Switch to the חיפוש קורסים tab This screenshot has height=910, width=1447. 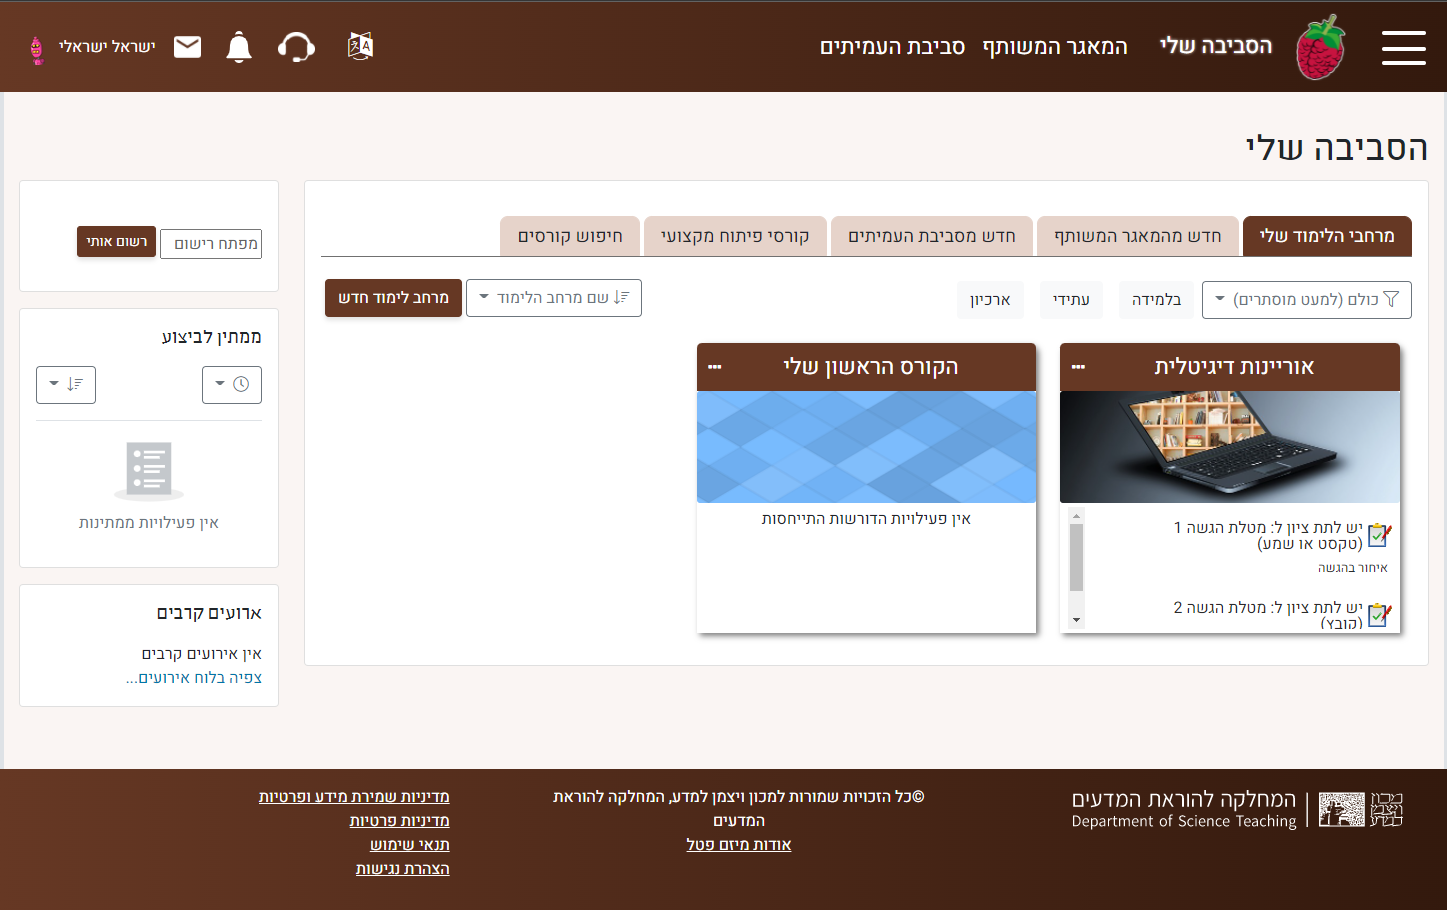coord(570,236)
